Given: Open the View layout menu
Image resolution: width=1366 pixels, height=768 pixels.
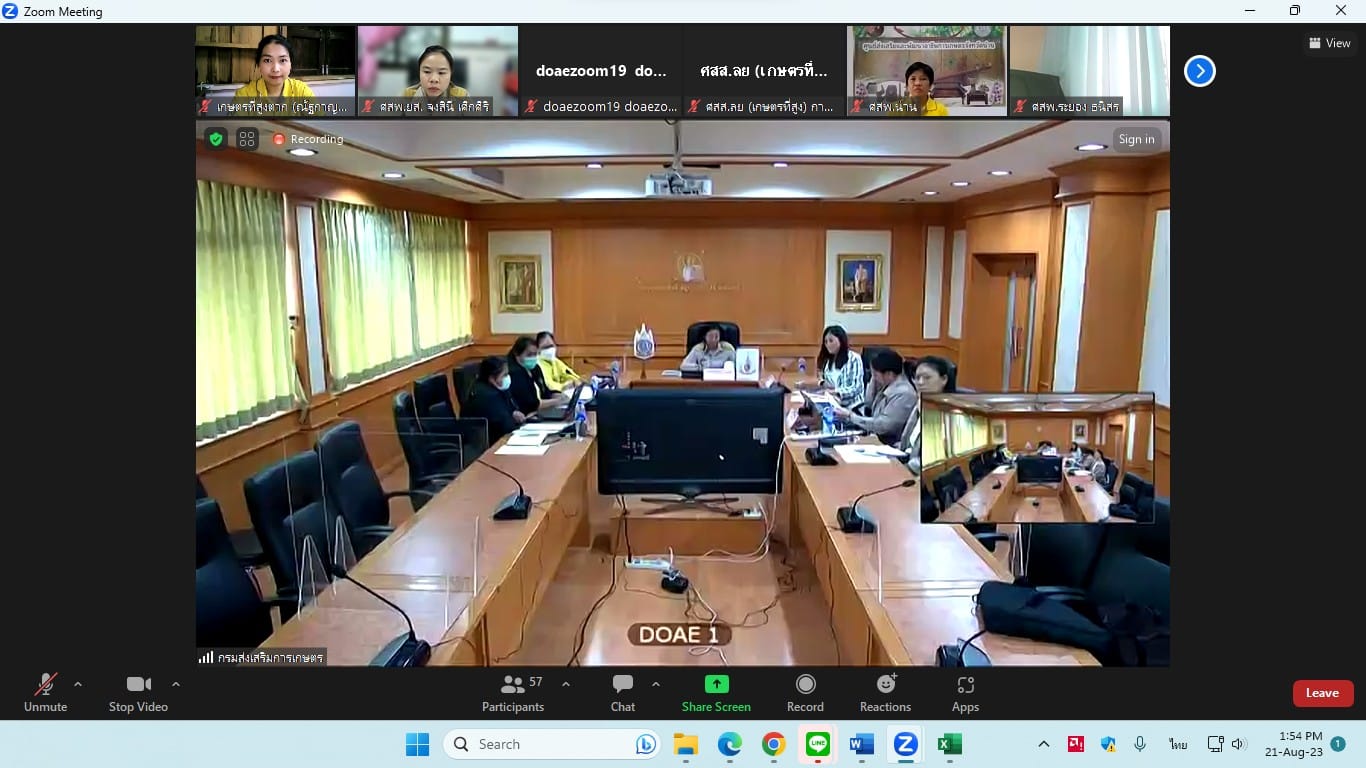Looking at the screenshot, I should tap(1330, 43).
